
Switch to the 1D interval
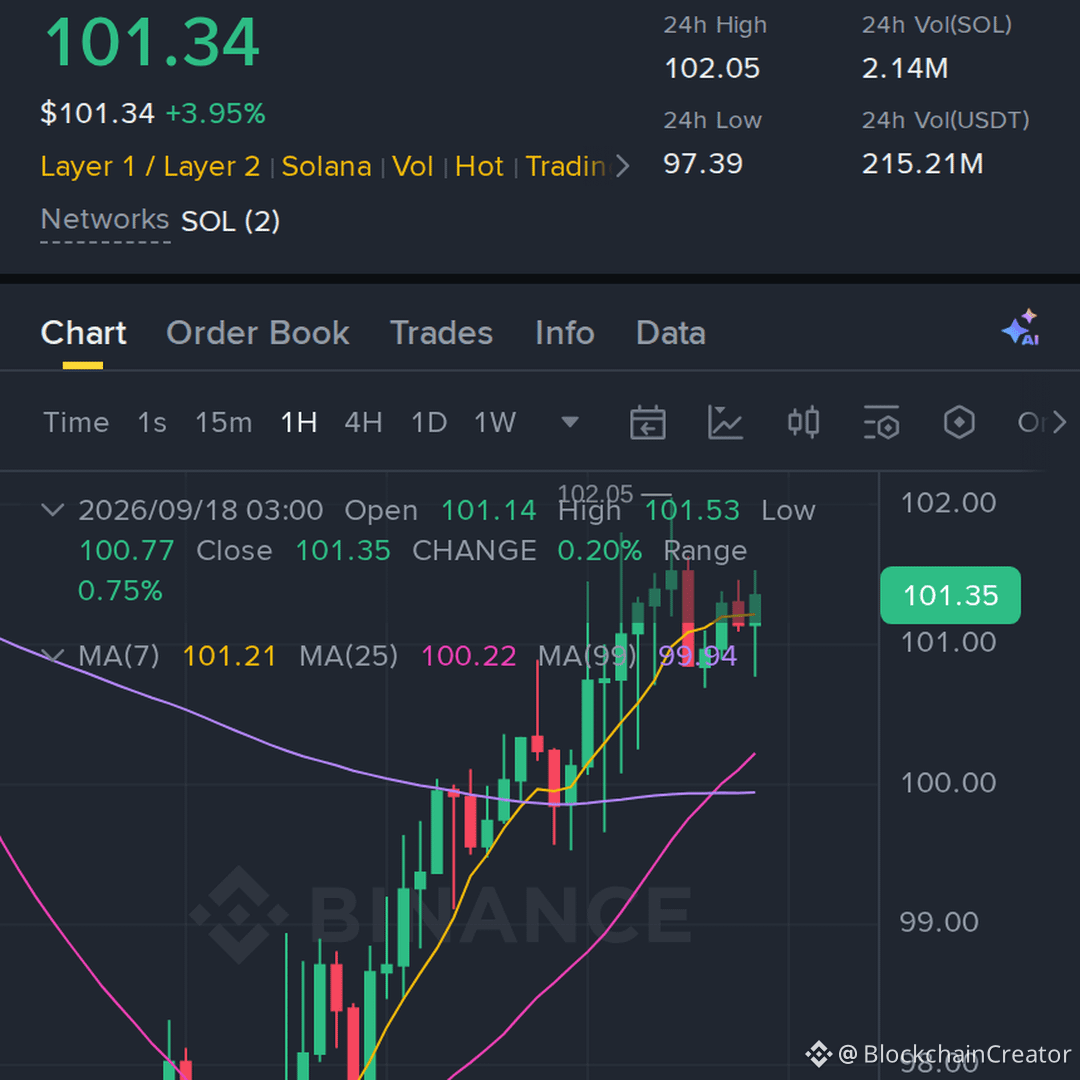pos(428,422)
